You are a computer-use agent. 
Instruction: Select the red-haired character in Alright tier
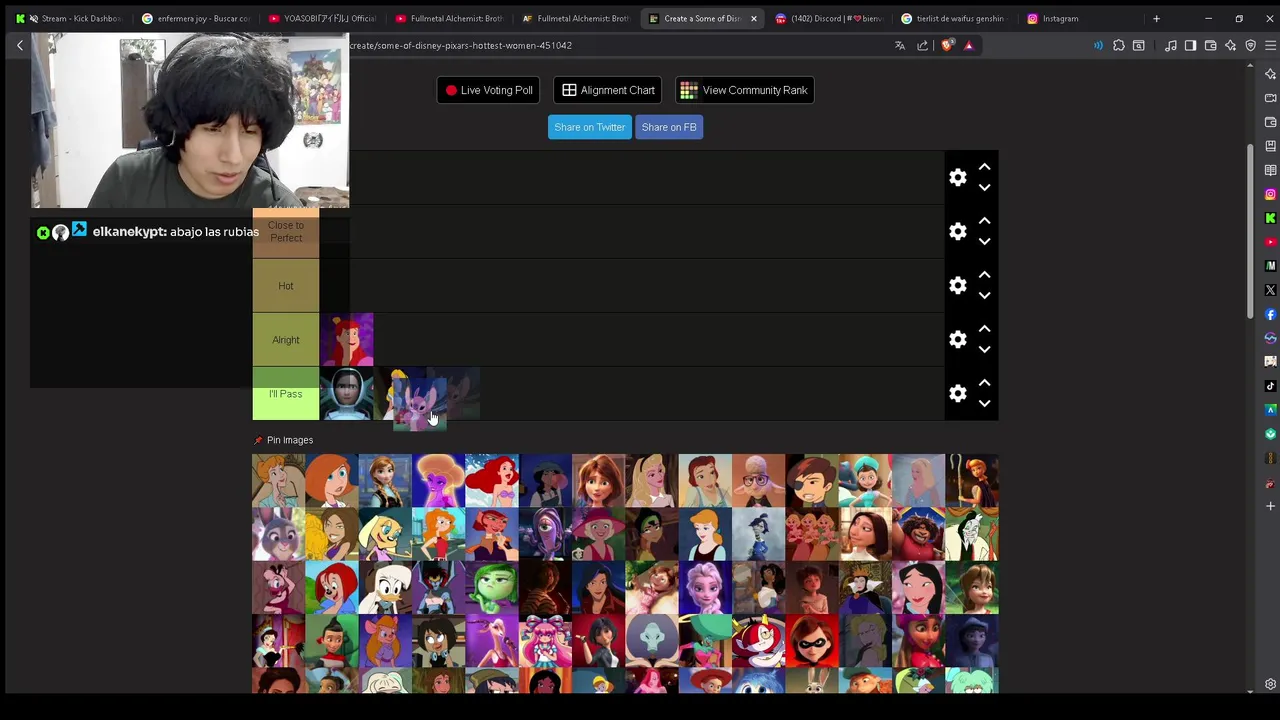click(x=347, y=340)
